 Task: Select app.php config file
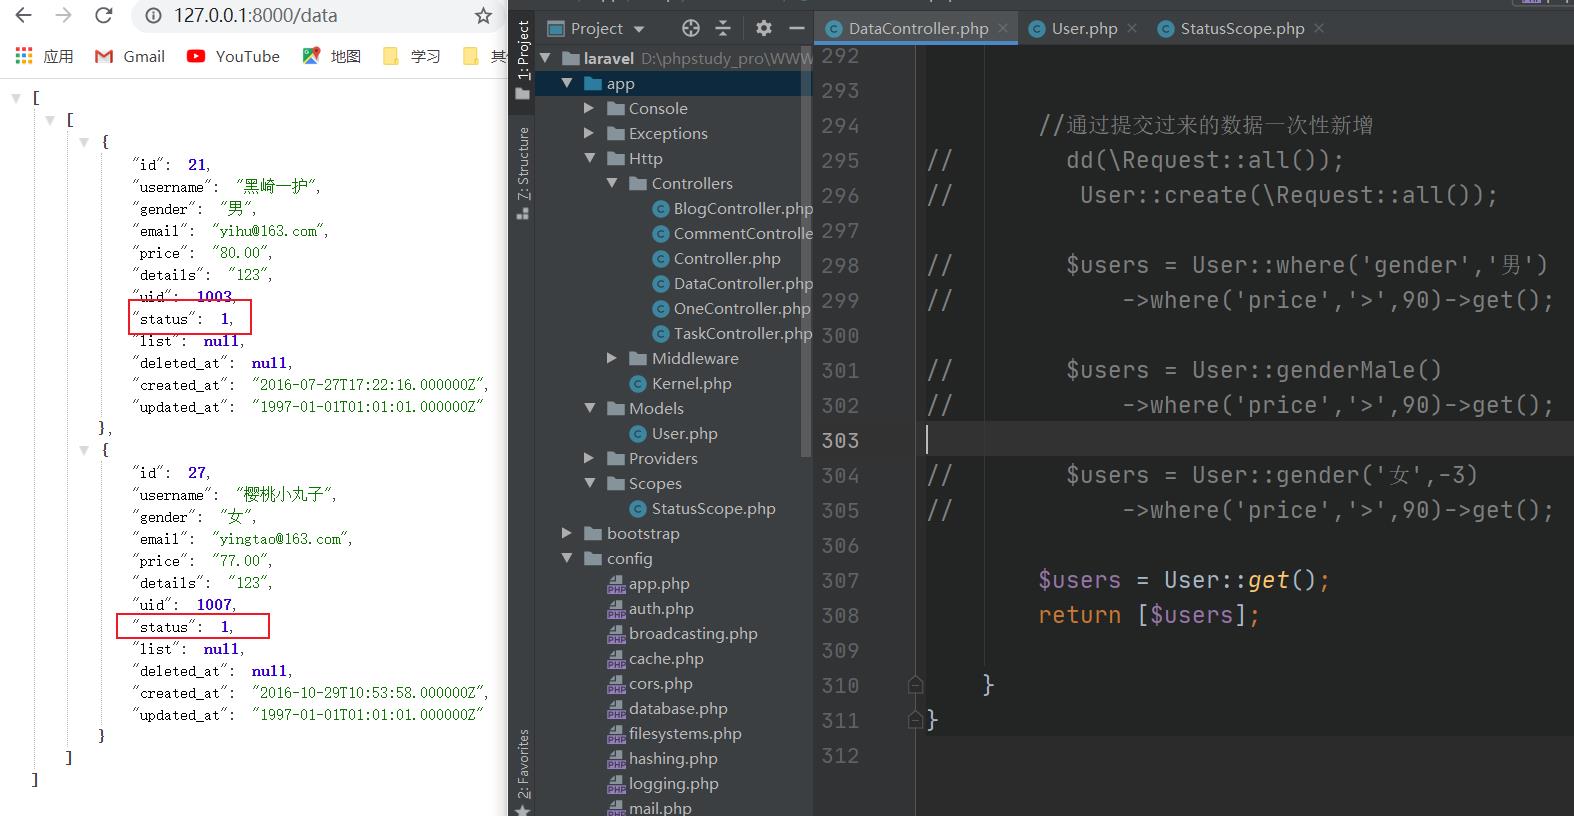648,583
